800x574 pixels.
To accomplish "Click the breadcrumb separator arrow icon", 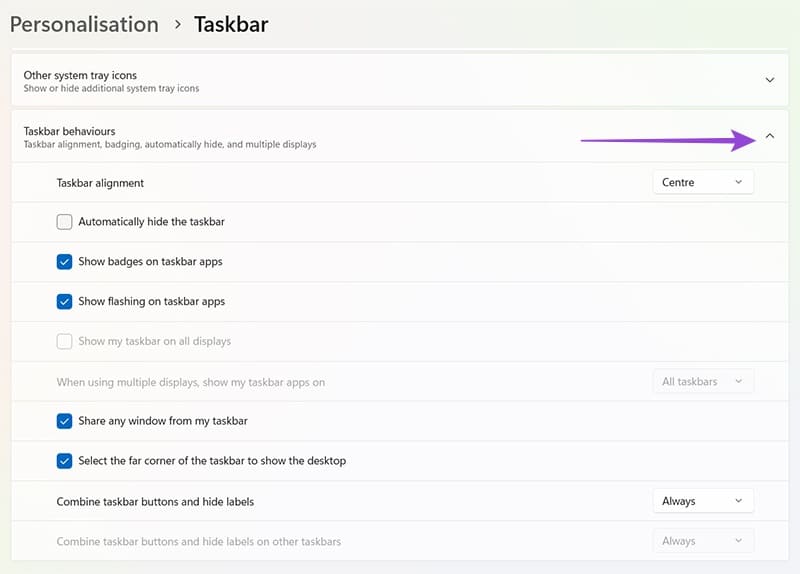I will [x=177, y=25].
